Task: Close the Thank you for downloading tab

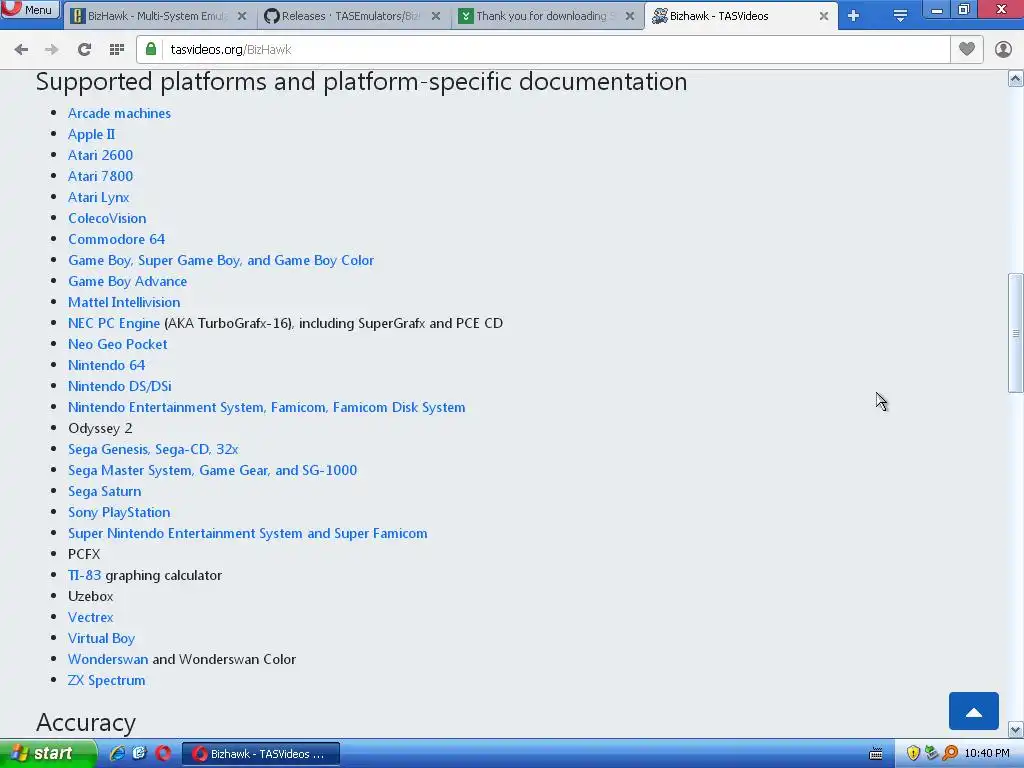Action: (x=630, y=16)
